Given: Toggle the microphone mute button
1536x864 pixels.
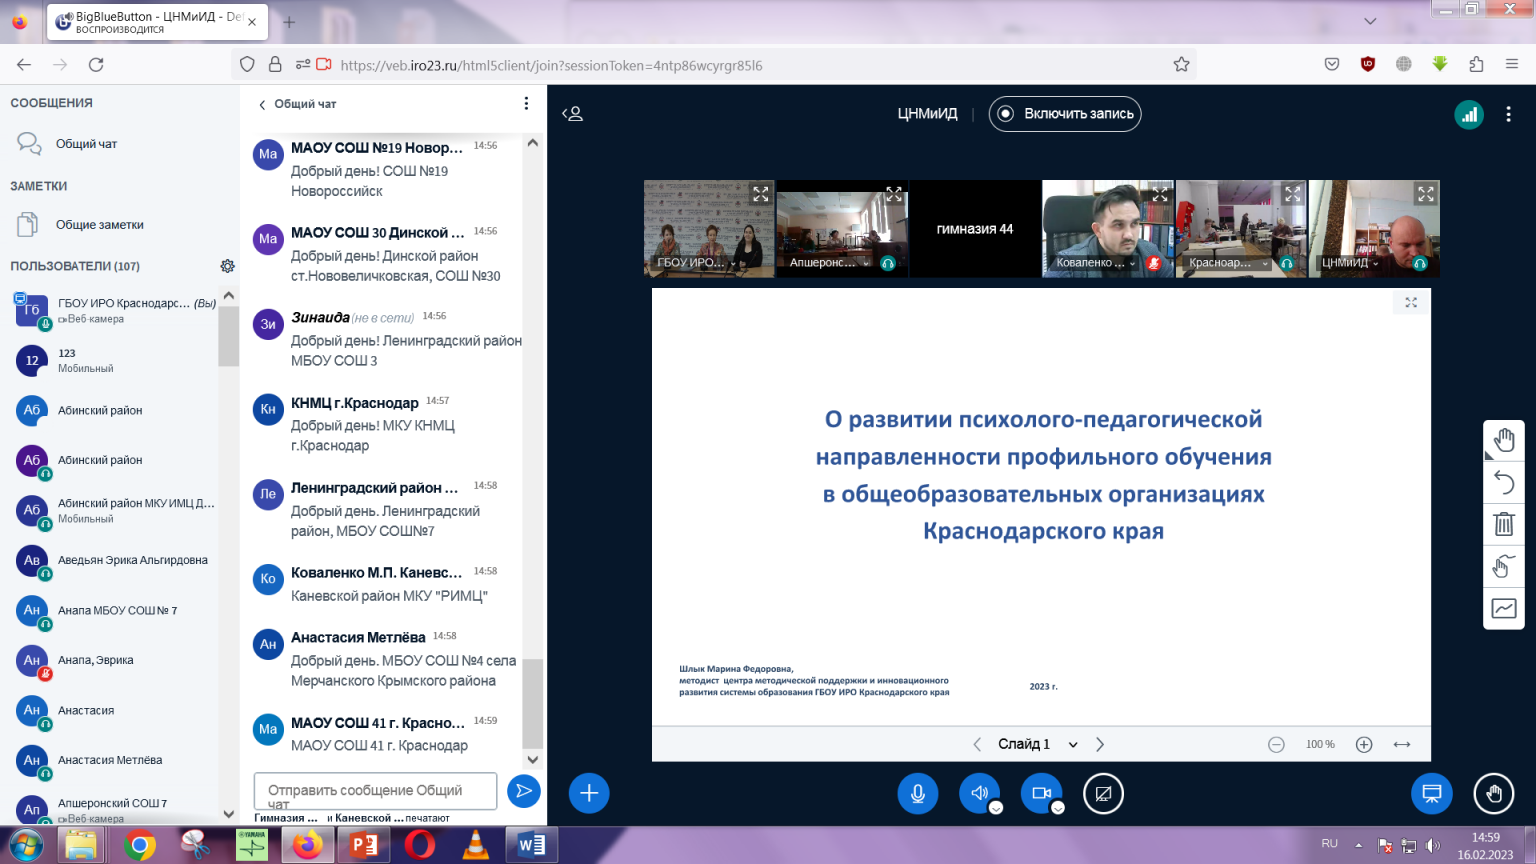Looking at the screenshot, I should [917, 793].
